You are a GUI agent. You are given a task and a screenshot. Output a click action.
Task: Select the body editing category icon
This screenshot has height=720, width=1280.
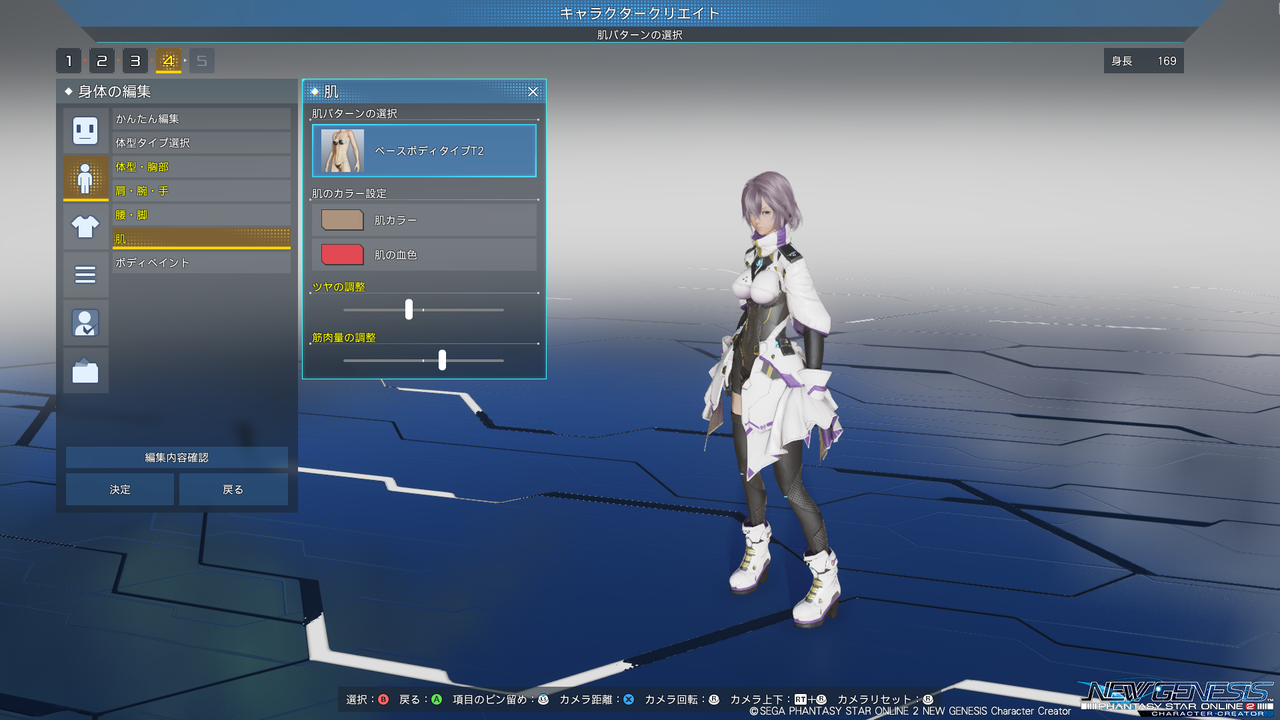pos(86,178)
